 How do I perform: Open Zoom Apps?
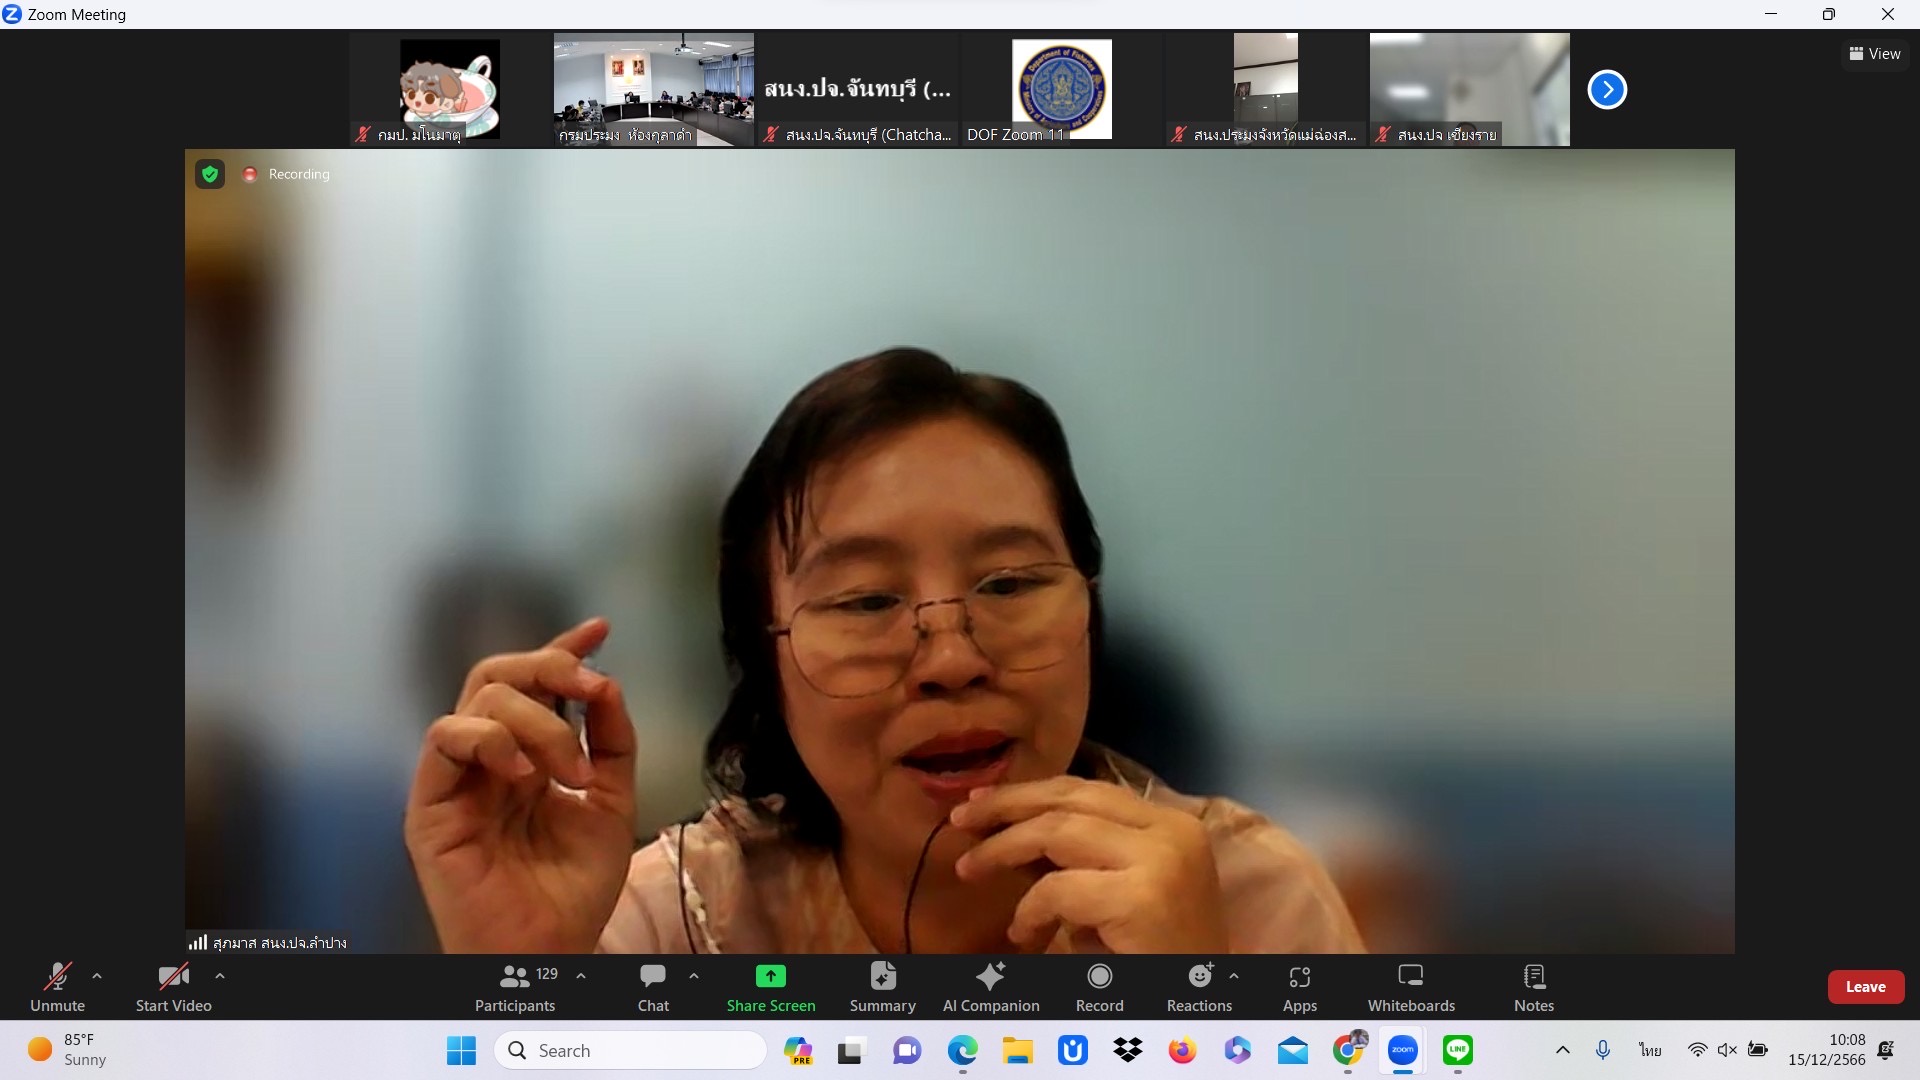(1299, 986)
